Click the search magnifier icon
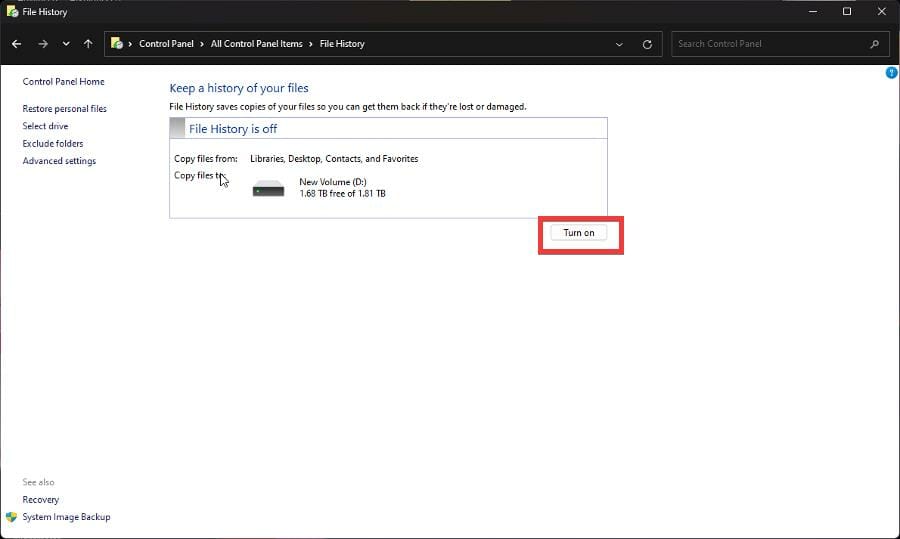 coord(874,44)
